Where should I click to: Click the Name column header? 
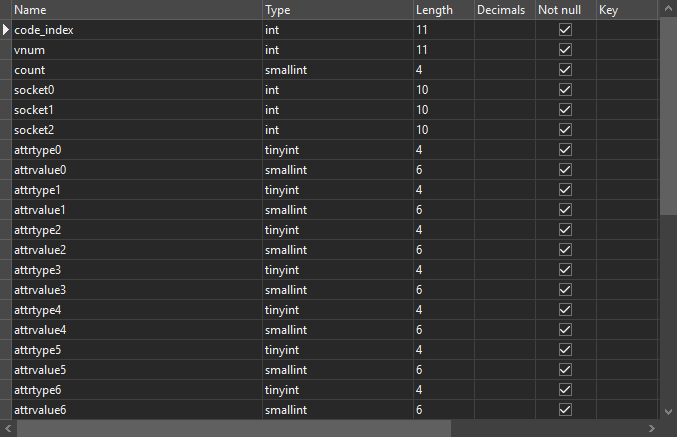pos(136,10)
